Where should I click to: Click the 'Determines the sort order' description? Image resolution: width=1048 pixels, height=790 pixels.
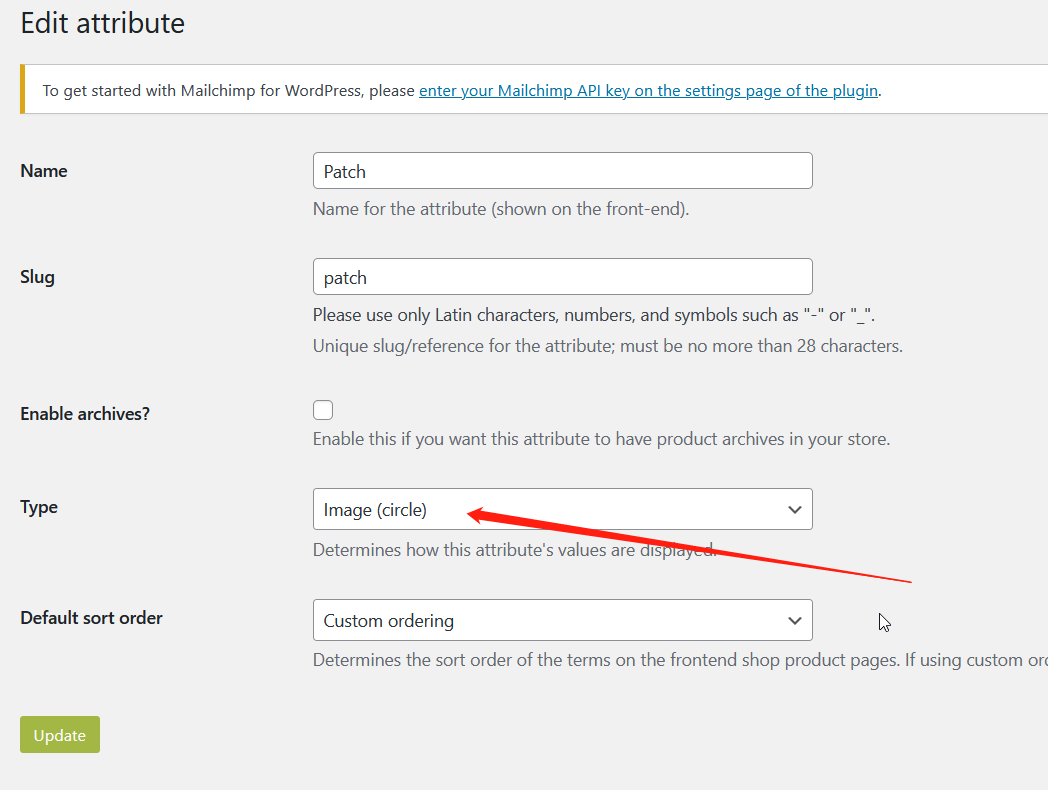point(680,660)
